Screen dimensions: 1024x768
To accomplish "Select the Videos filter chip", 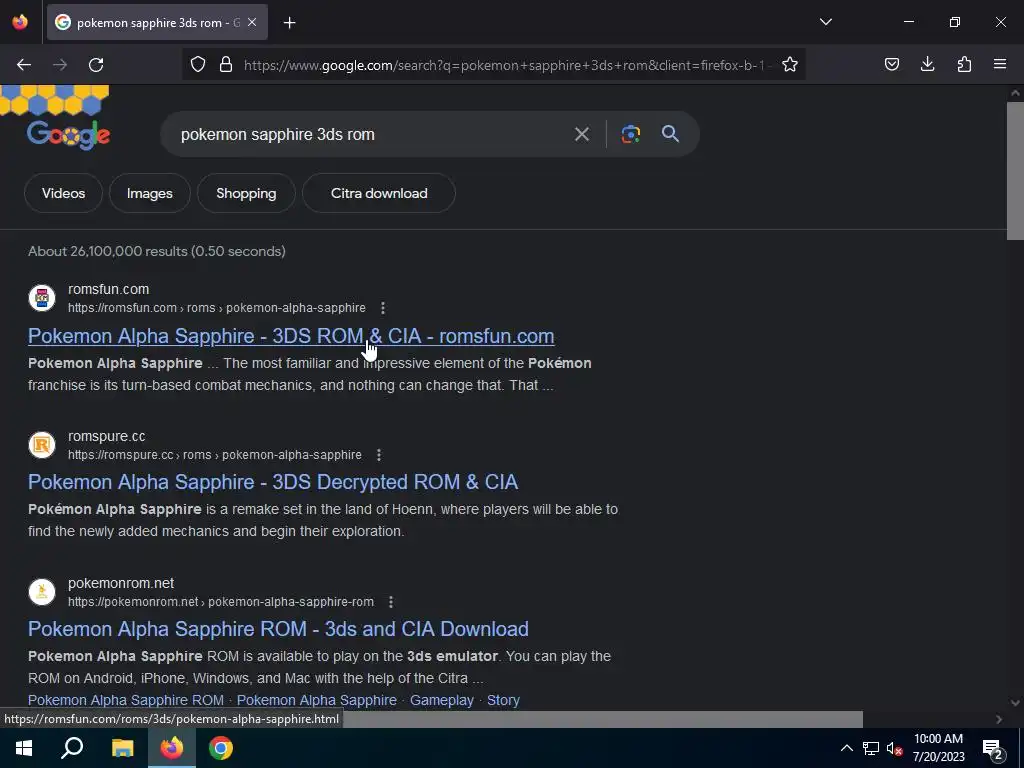I will [63, 193].
